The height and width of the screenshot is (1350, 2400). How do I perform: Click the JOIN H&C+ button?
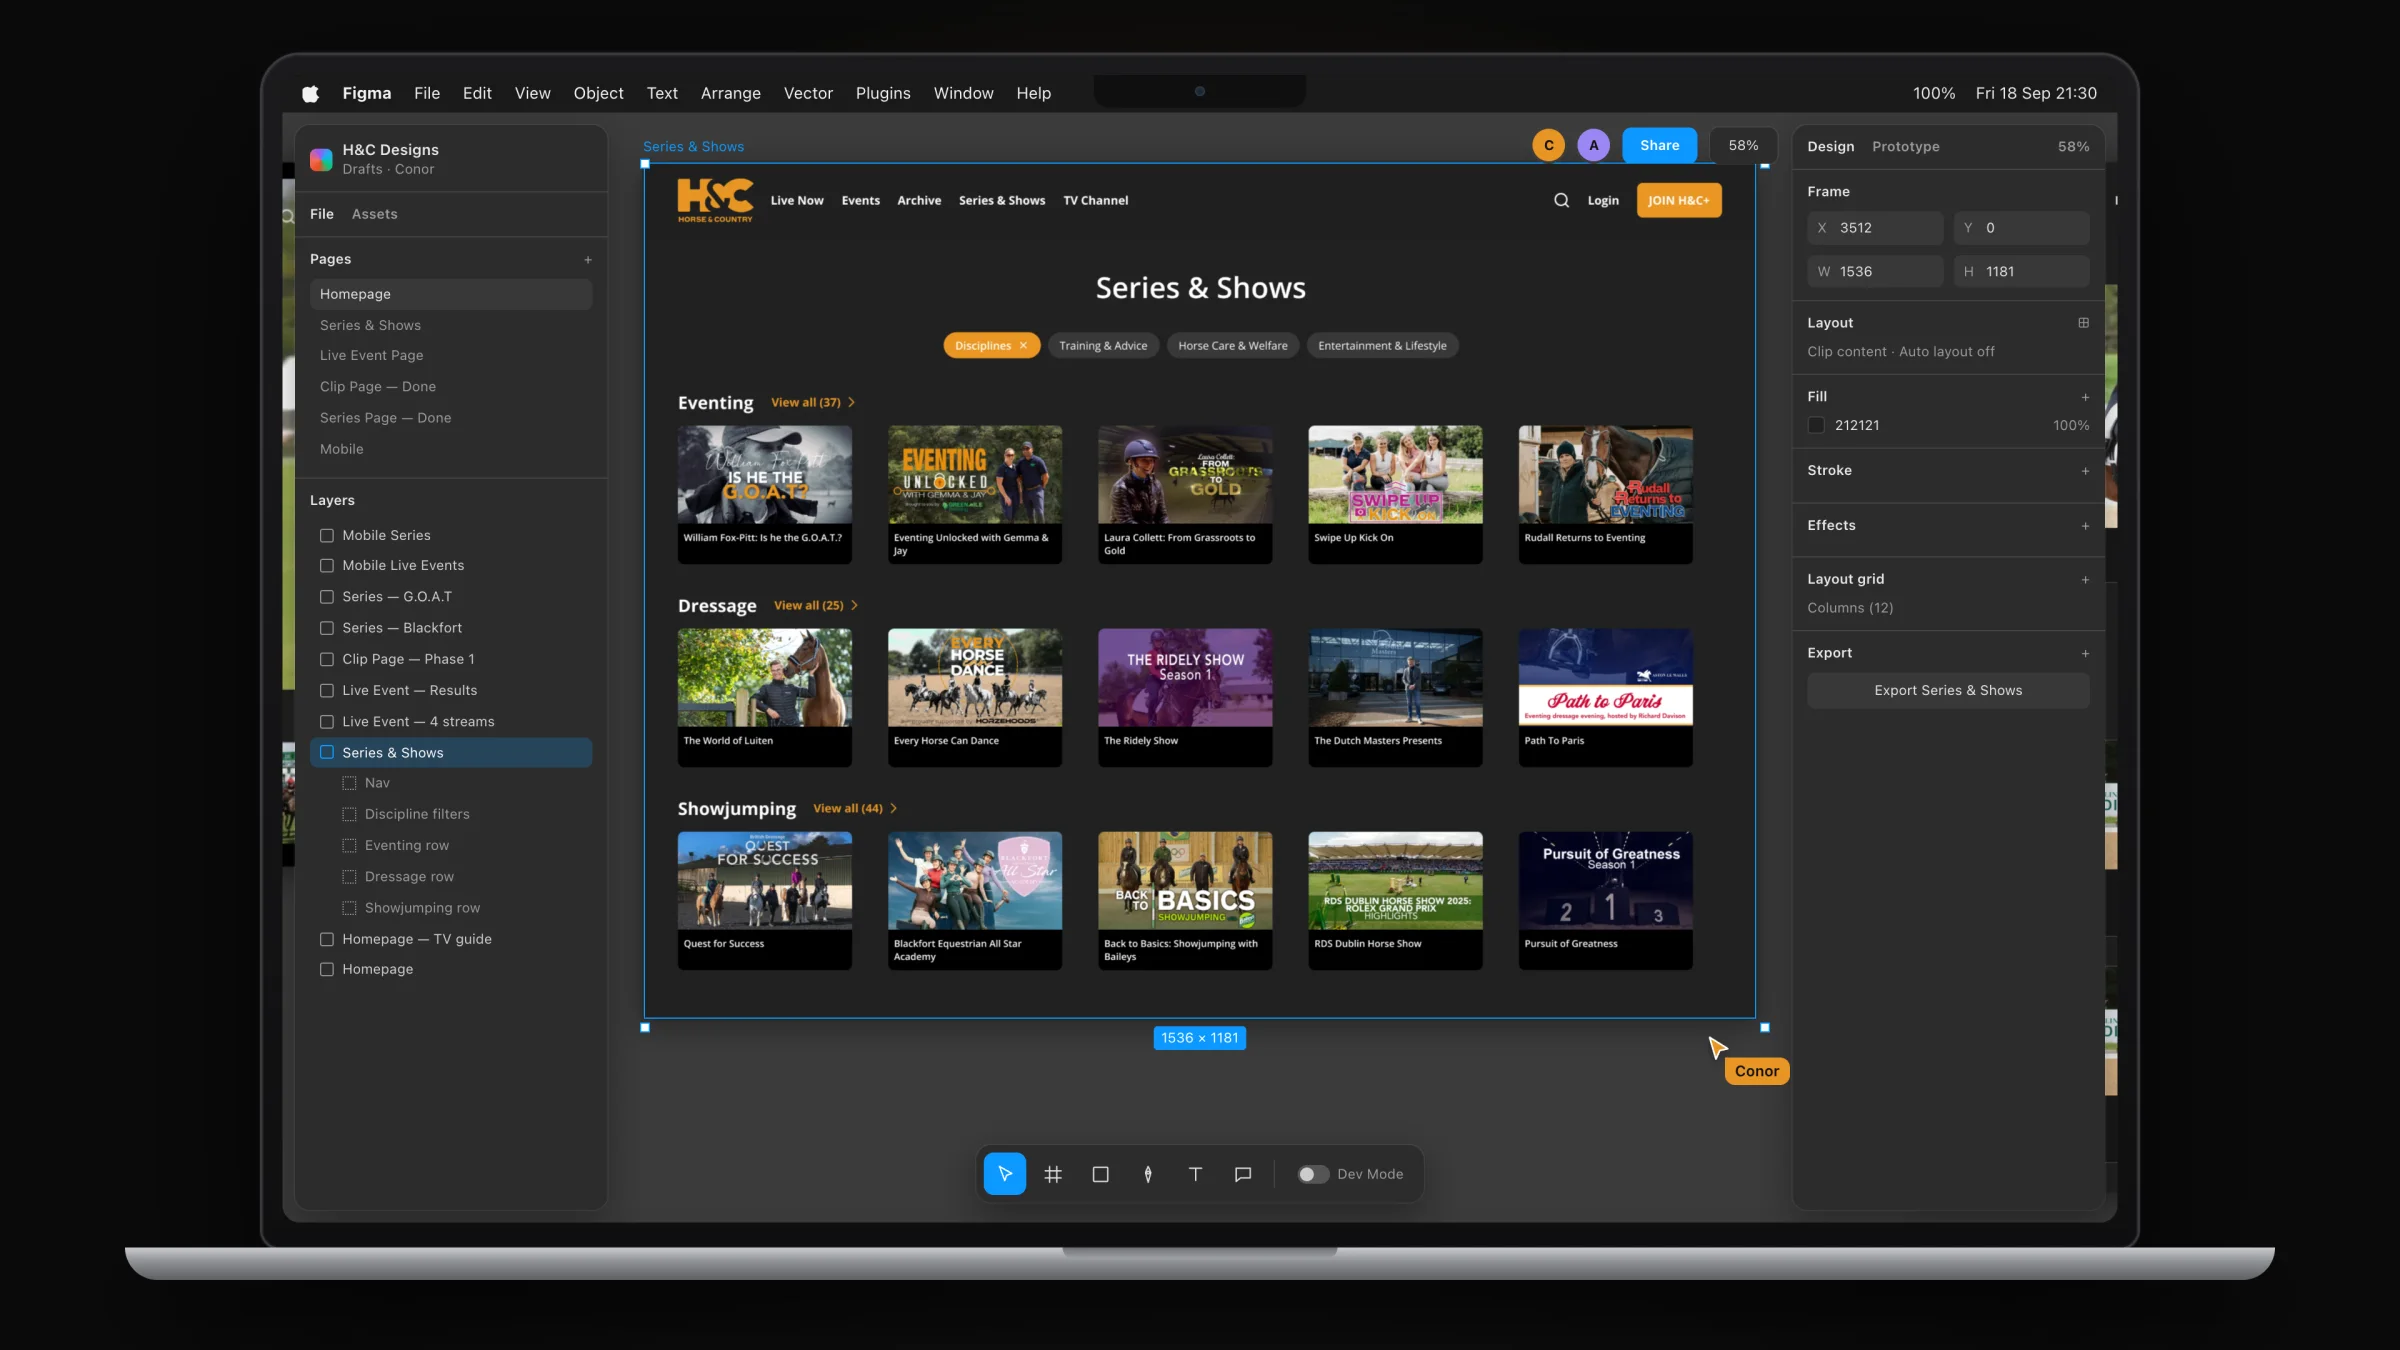pos(1678,200)
